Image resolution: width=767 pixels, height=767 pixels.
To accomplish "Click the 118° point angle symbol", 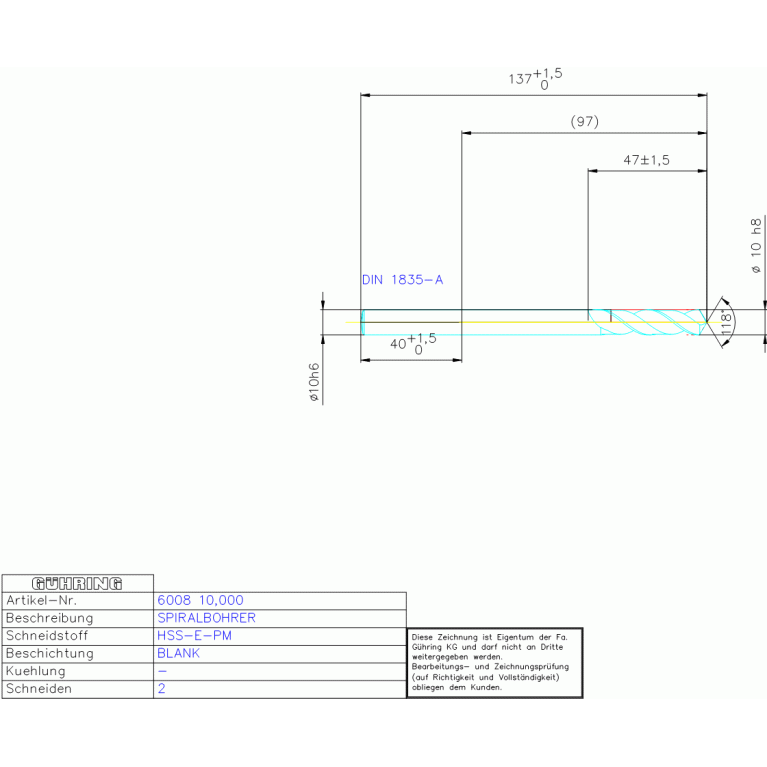I will click(x=725, y=322).
